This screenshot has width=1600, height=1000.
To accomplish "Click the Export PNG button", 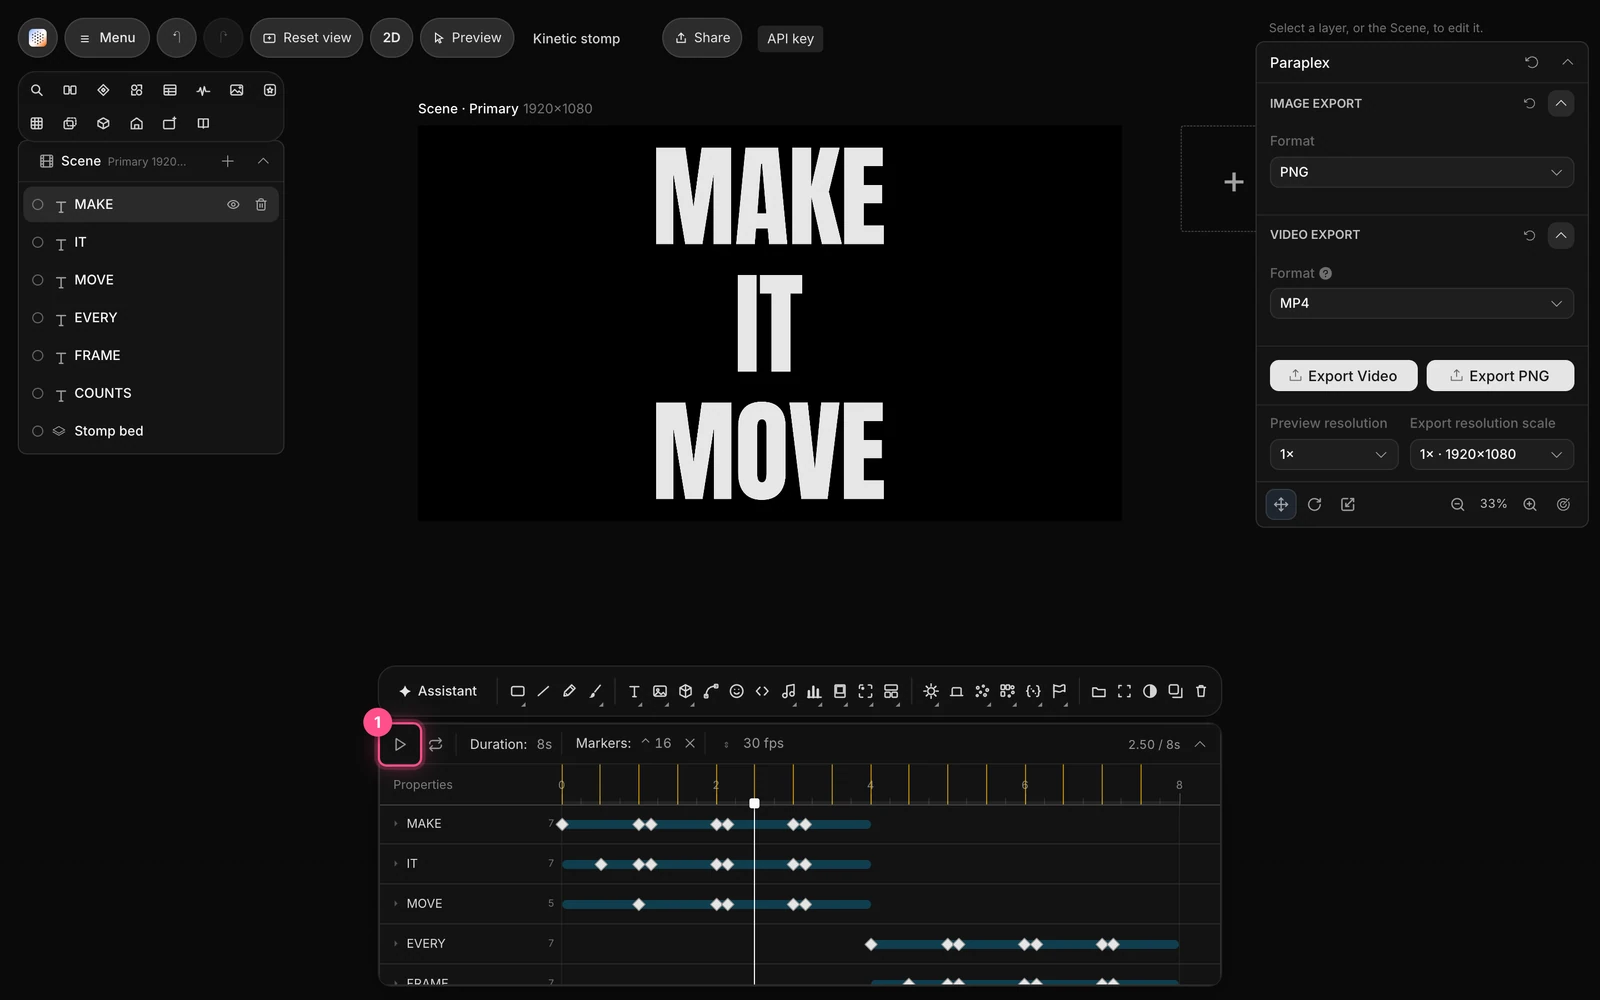I will pos(1500,376).
